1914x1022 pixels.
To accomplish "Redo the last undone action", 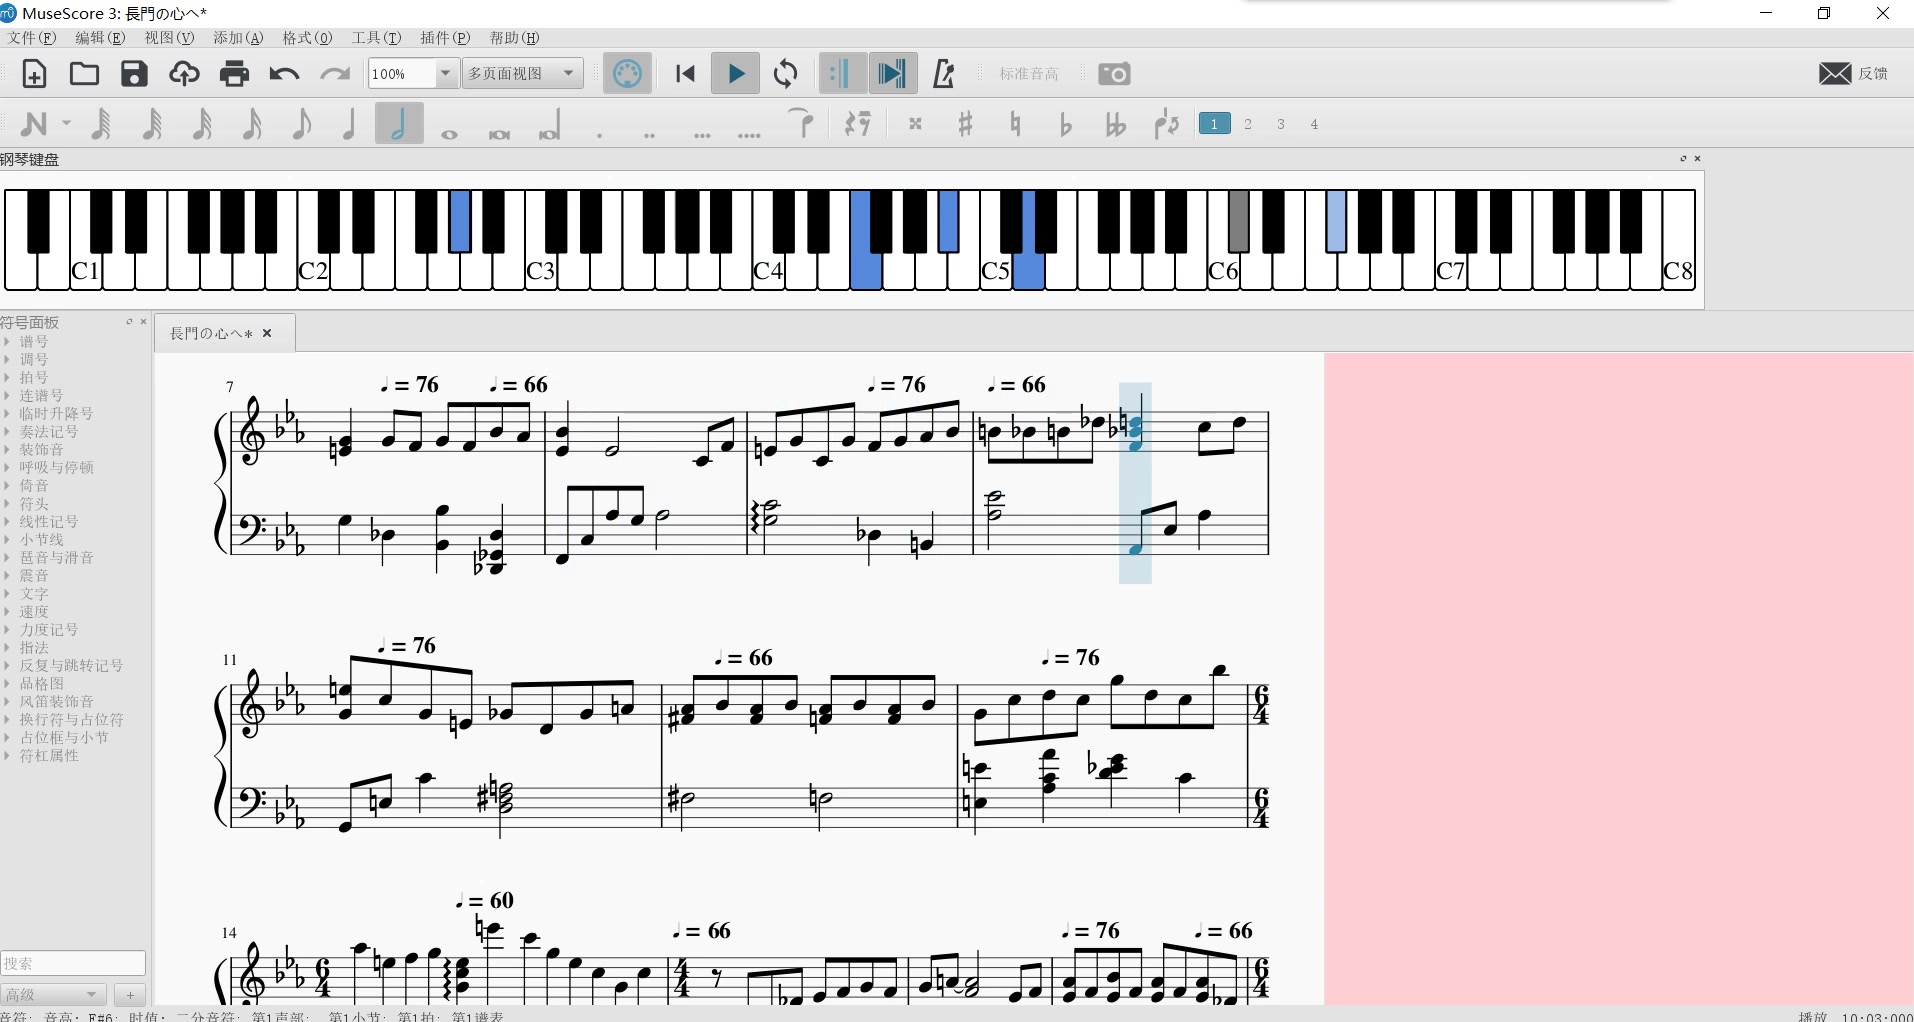I will click(x=334, y=74).
